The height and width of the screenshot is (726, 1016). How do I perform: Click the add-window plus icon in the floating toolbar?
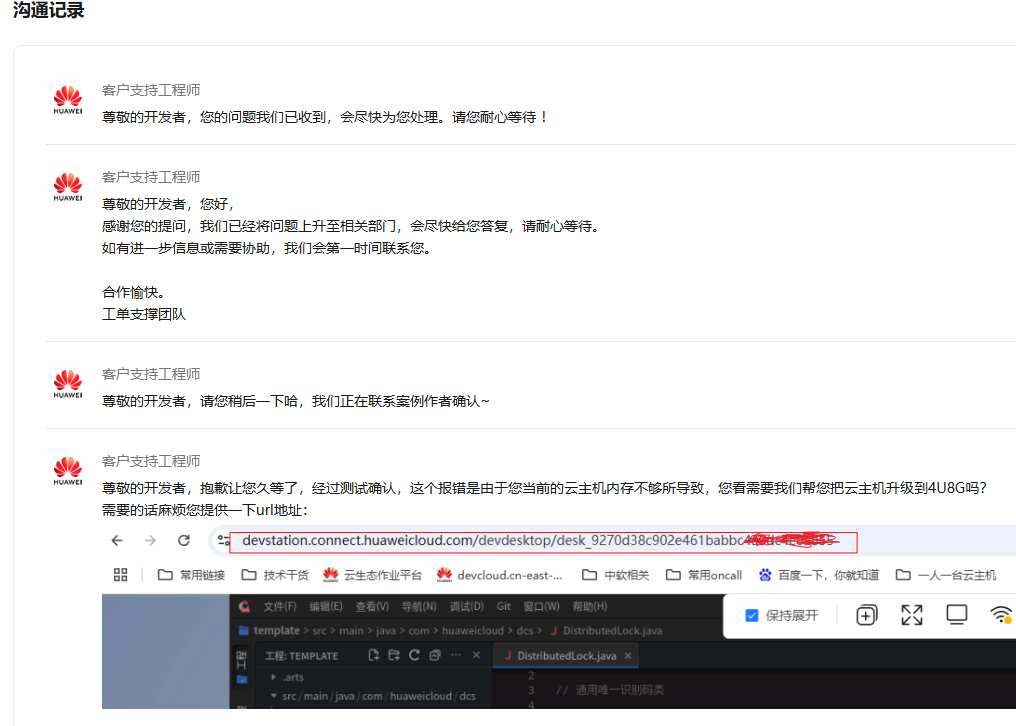(866, 615)
